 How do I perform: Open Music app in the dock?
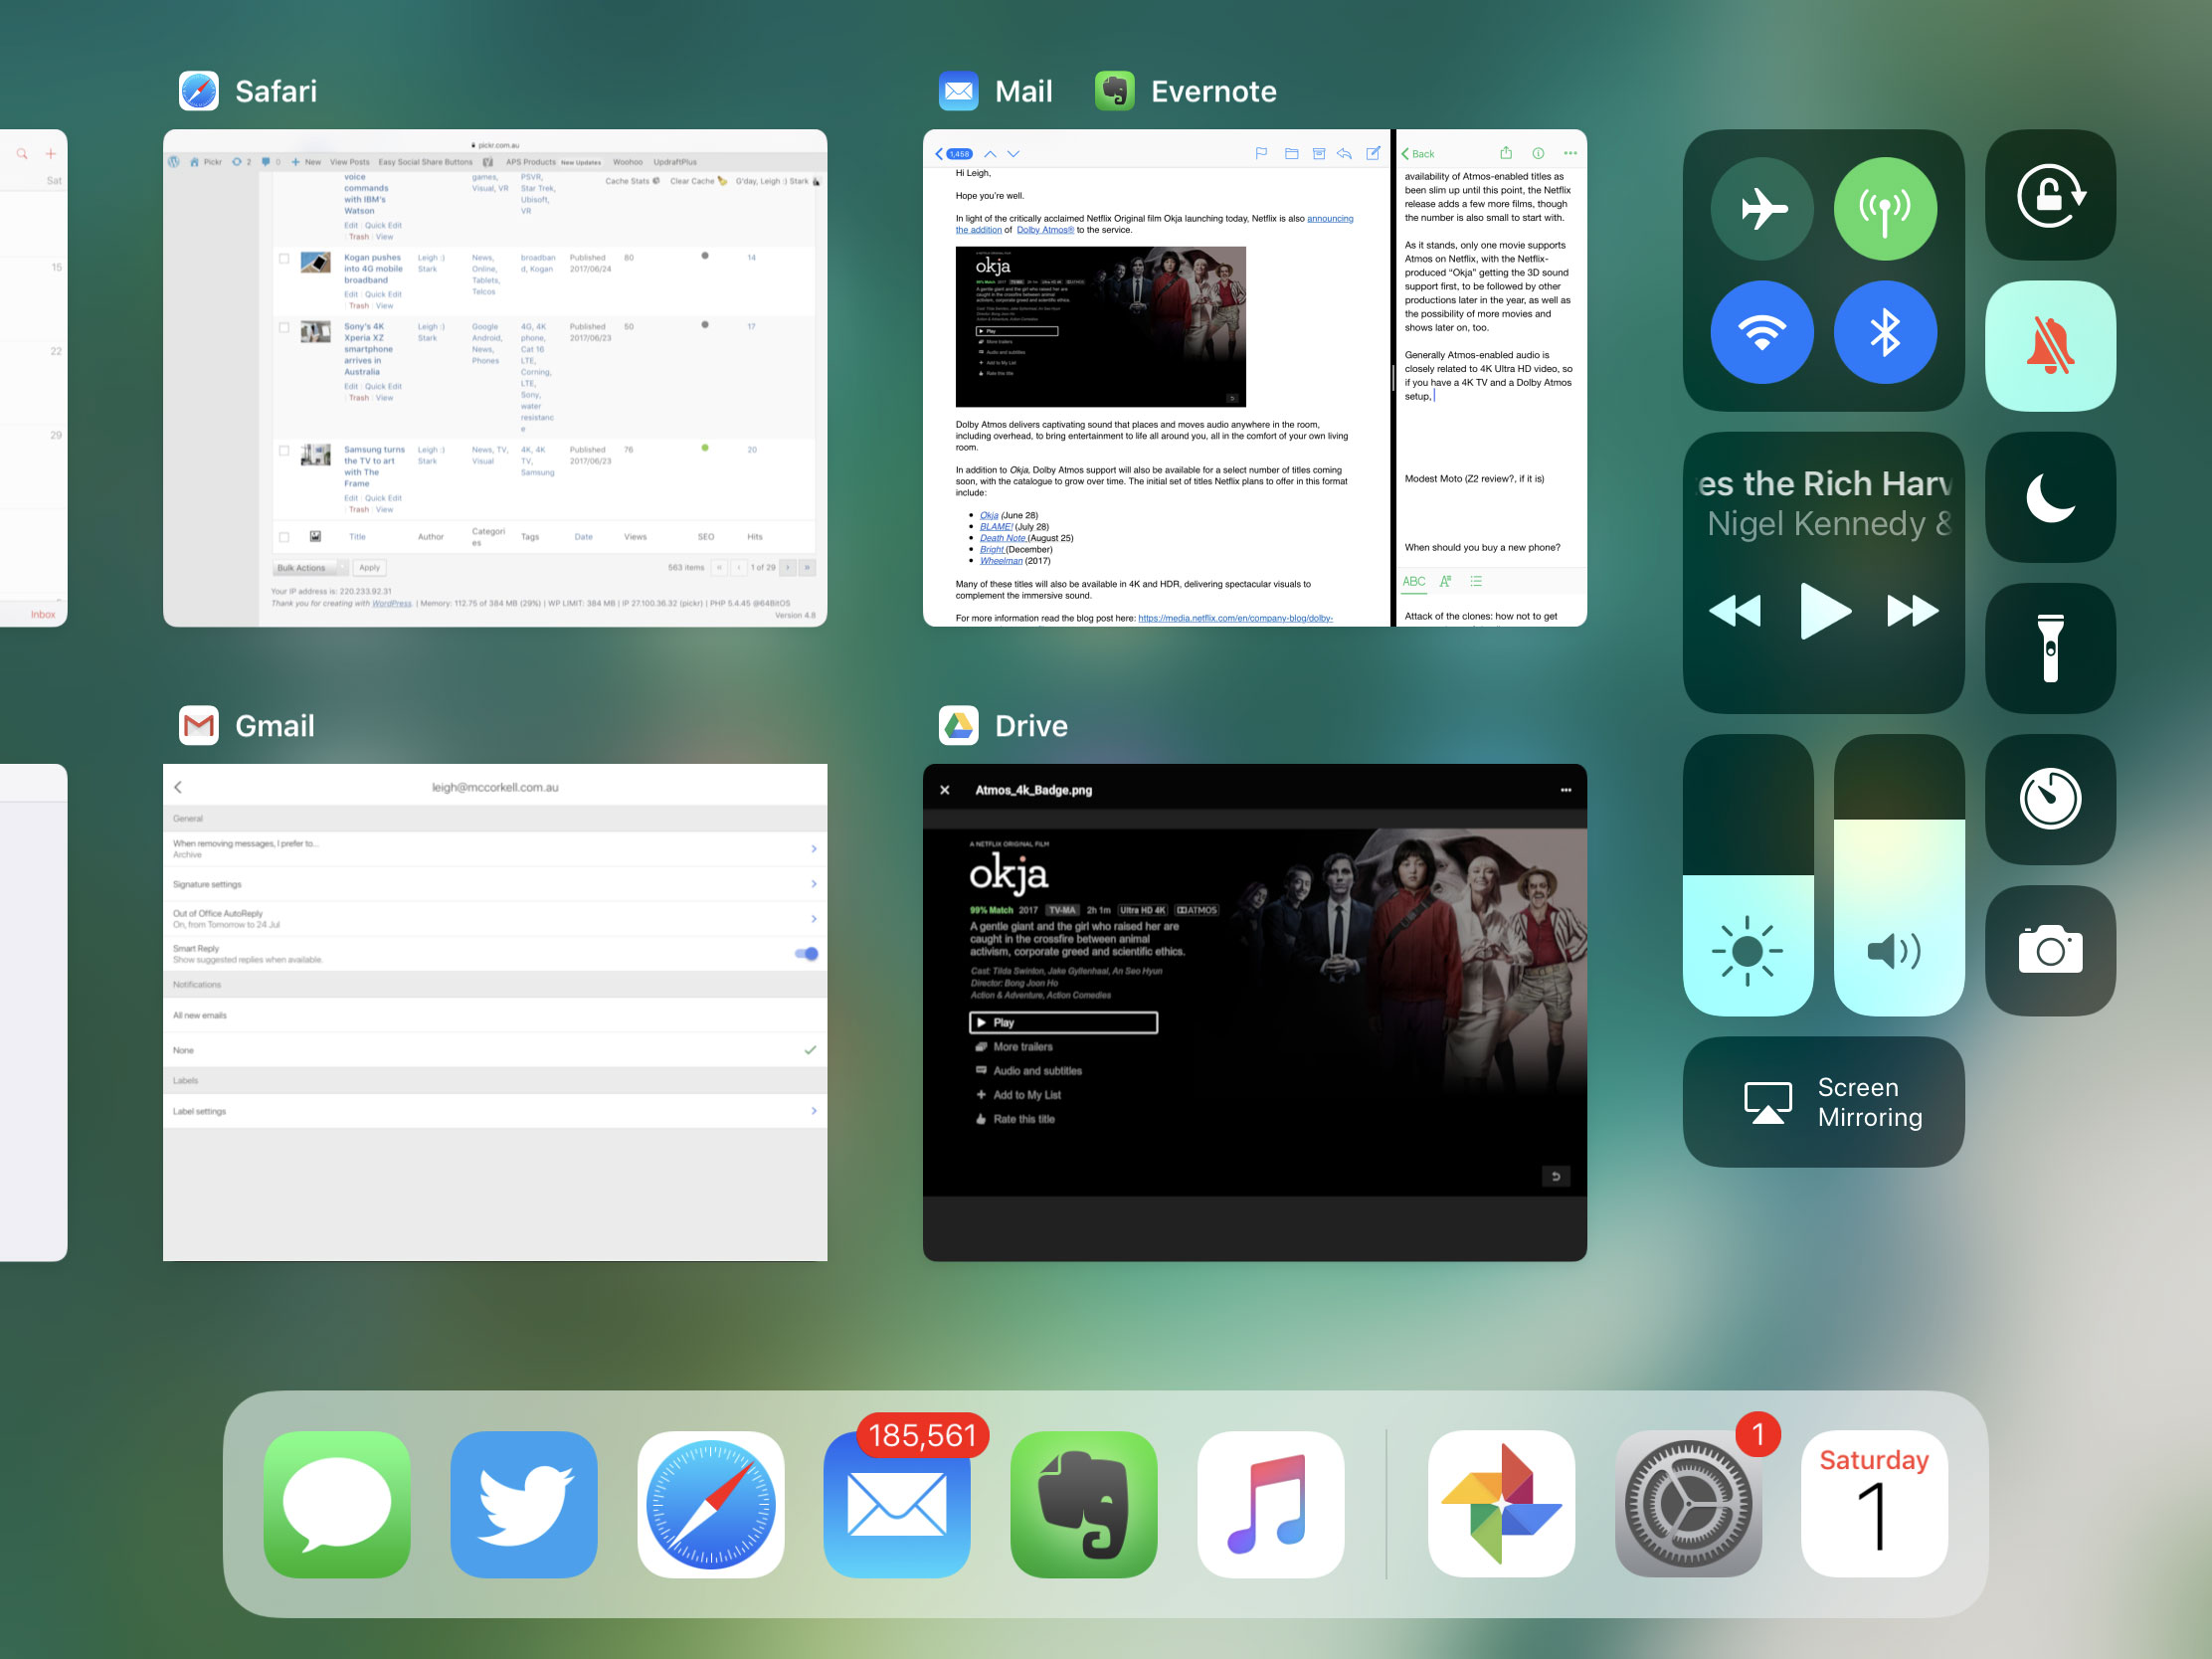(1271, 1504)
